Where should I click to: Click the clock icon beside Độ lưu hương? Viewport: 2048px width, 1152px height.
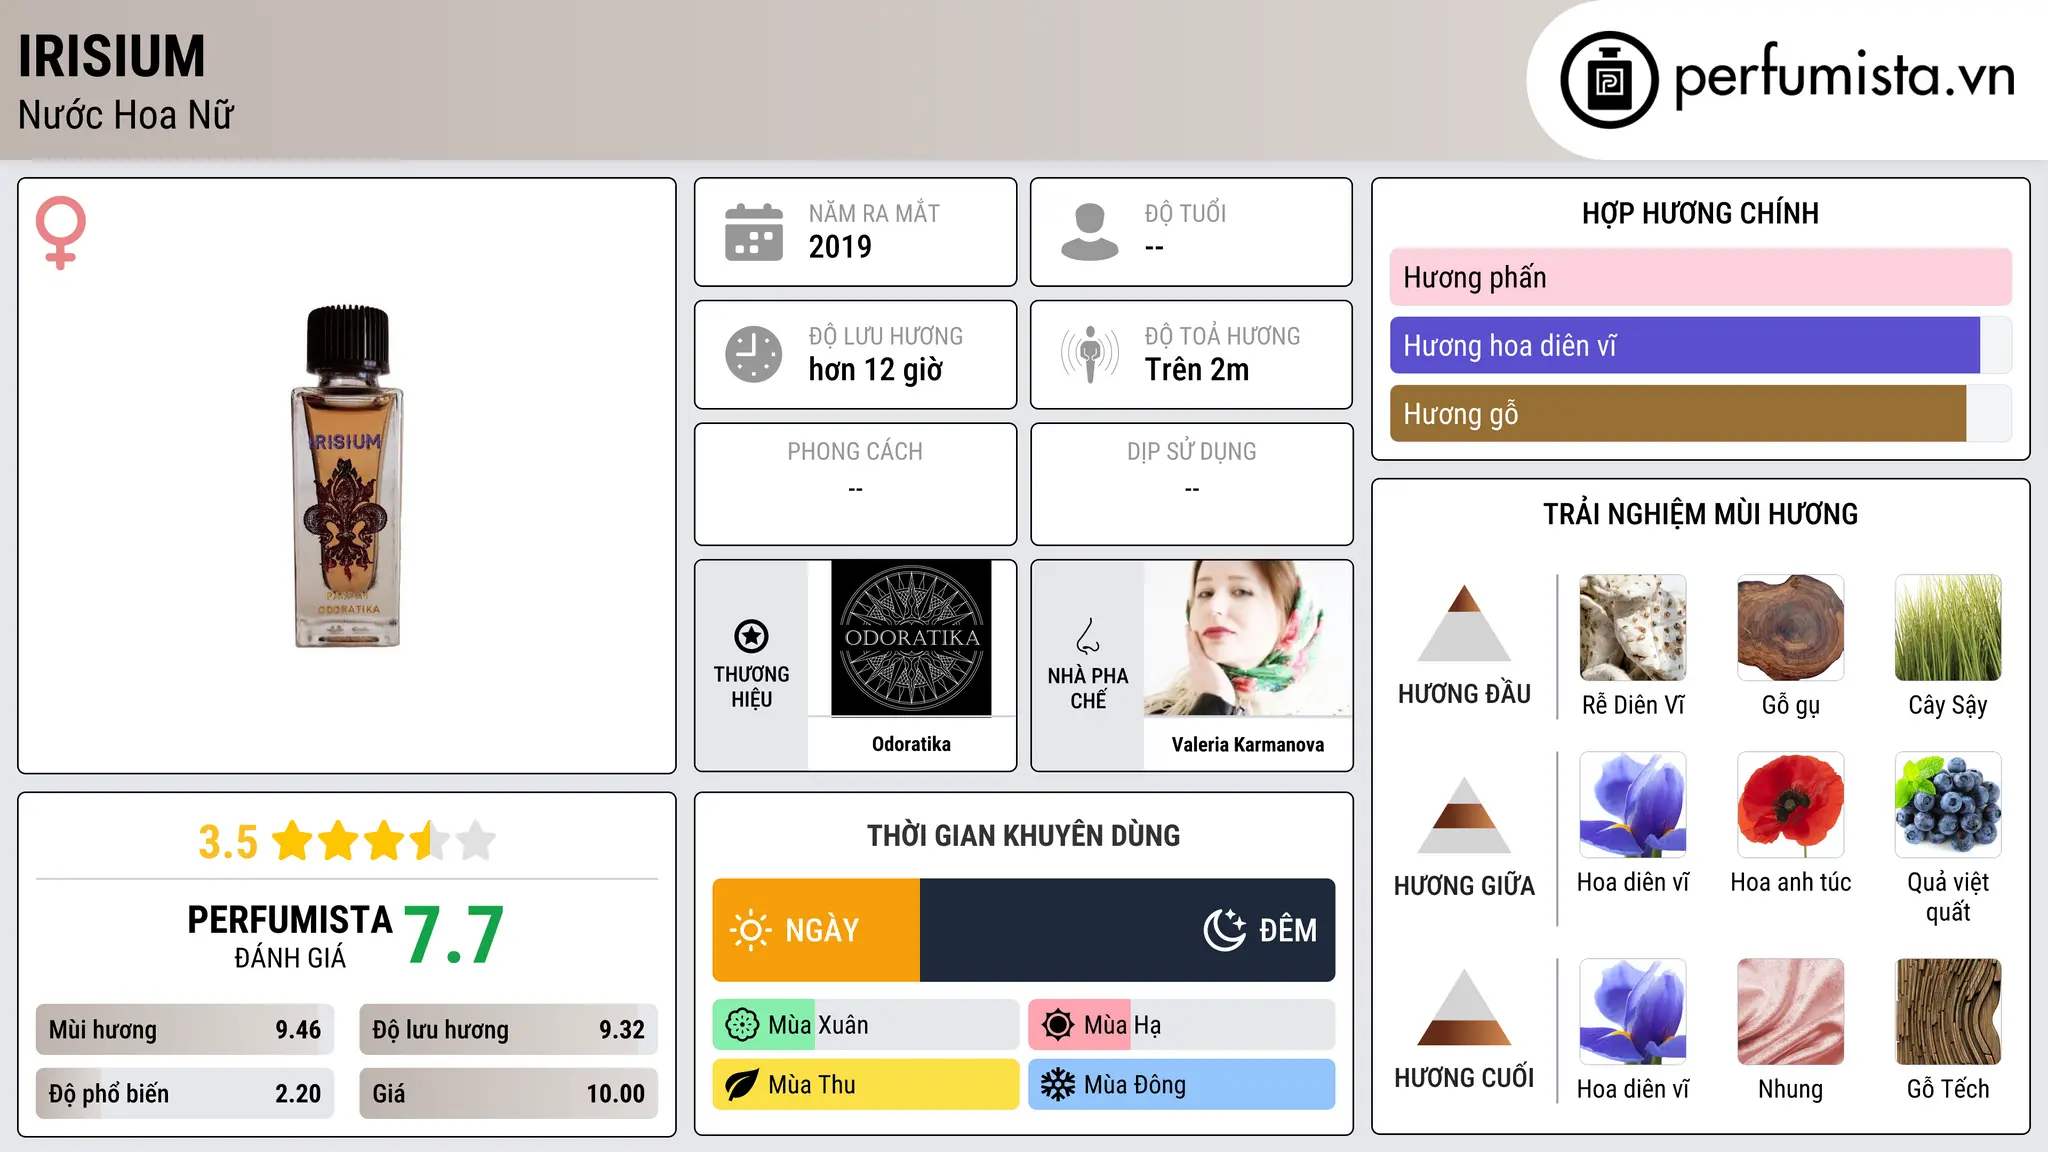click(754, 354)
